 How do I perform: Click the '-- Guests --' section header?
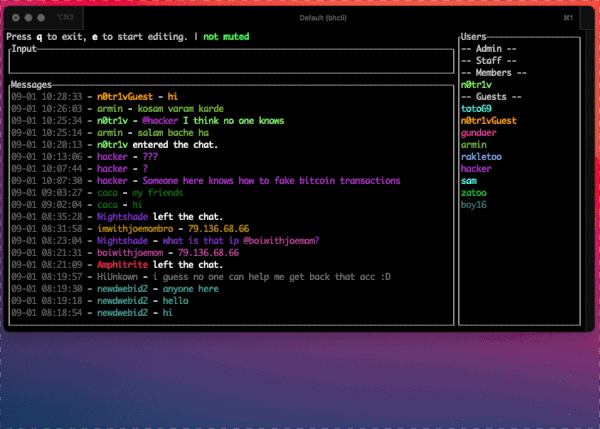[x=490, y=96]
